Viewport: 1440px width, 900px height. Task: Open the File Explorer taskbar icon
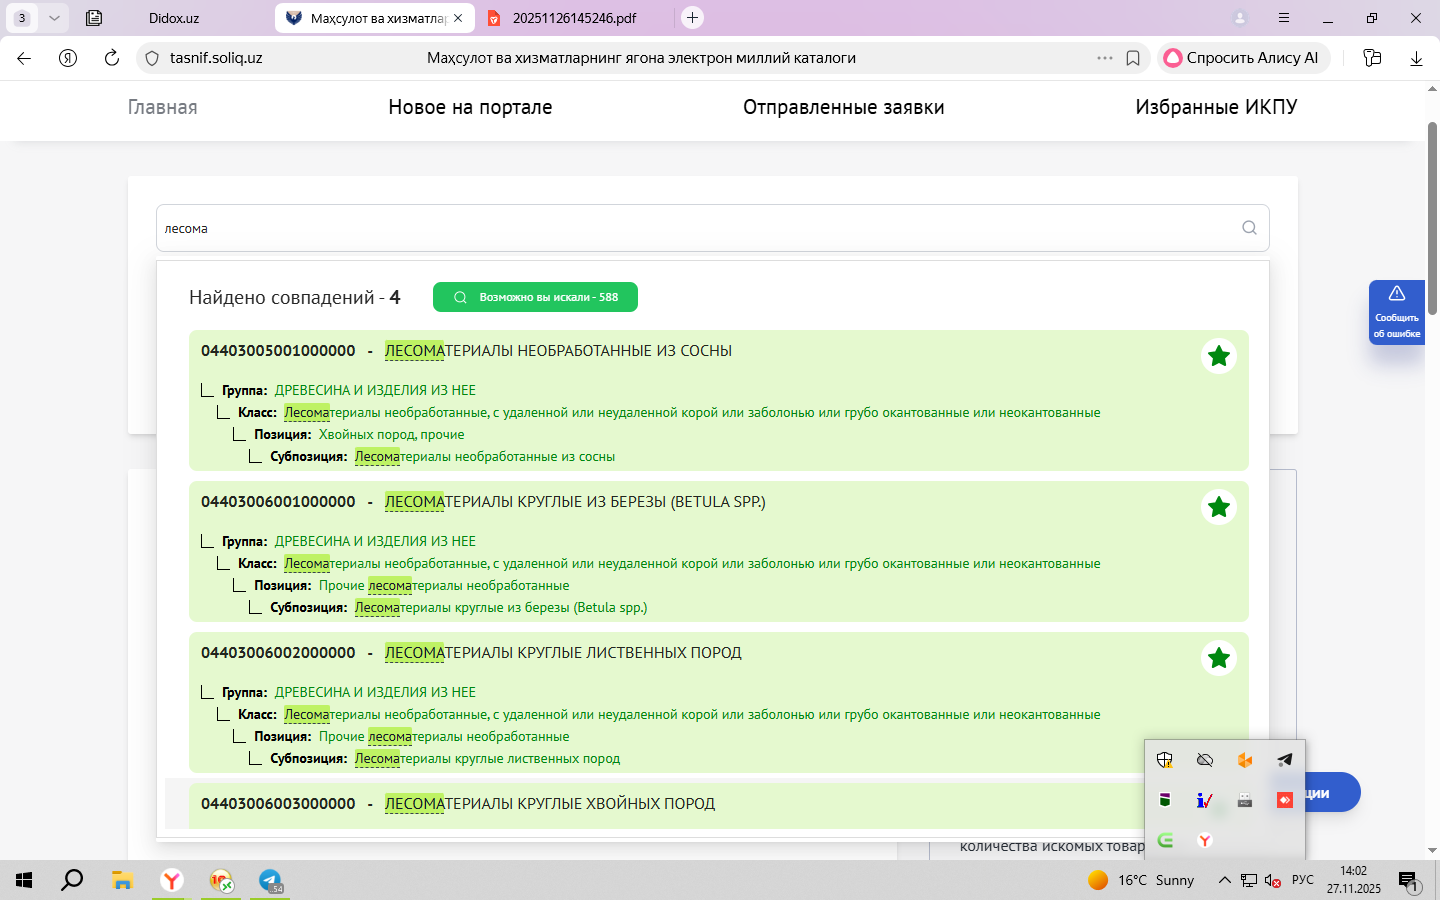(122, 880)
